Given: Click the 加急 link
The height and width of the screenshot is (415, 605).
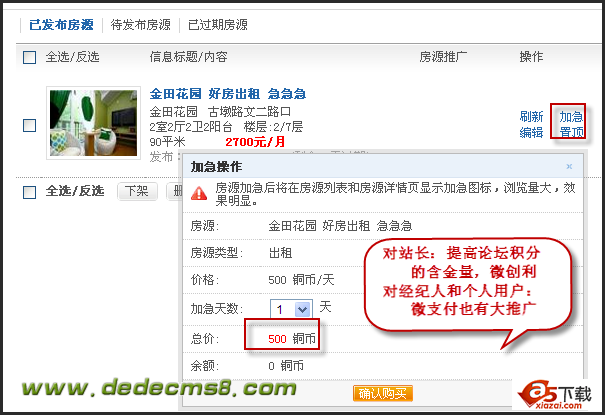Looking at the screenshot, I should point(571,116).
